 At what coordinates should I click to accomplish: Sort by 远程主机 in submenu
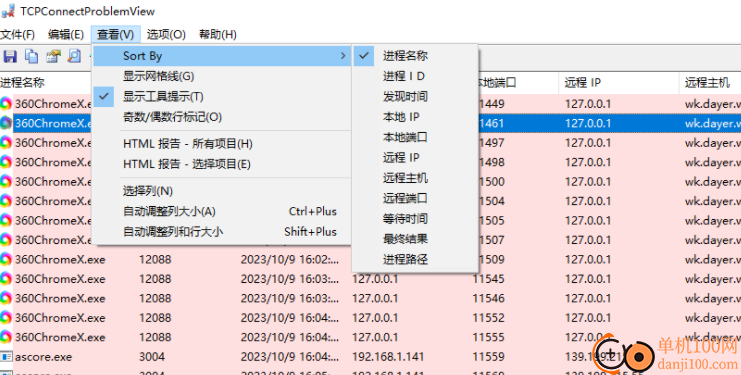point(415,178)
